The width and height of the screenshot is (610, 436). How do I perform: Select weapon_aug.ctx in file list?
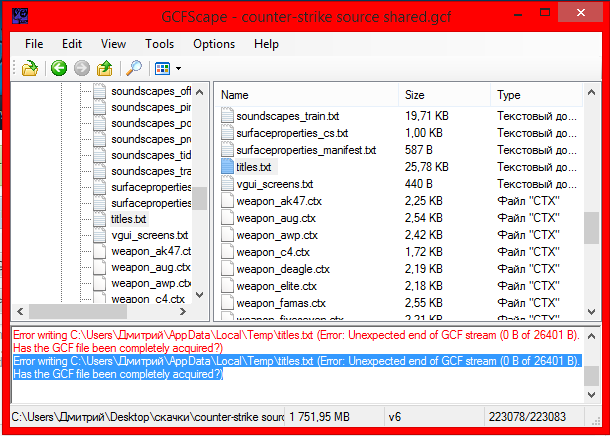[276, 218]
